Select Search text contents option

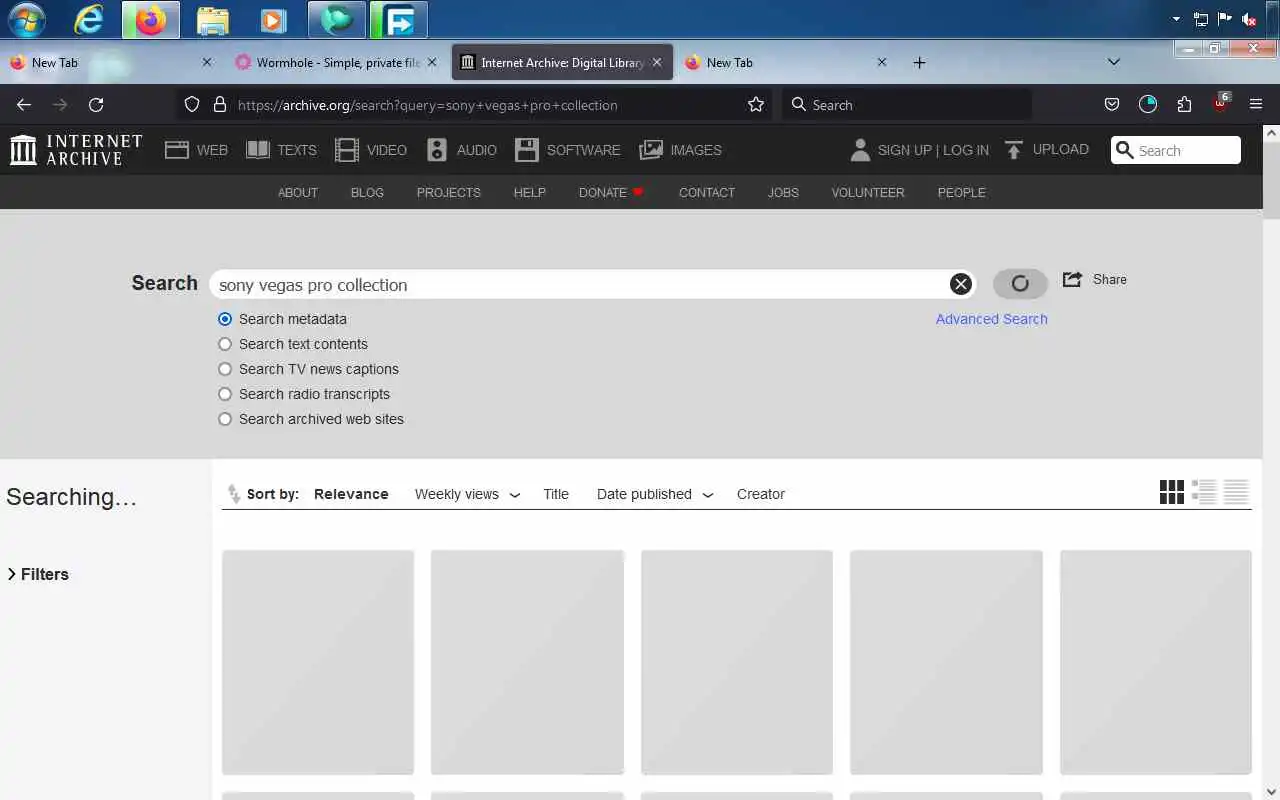(225, 344)
